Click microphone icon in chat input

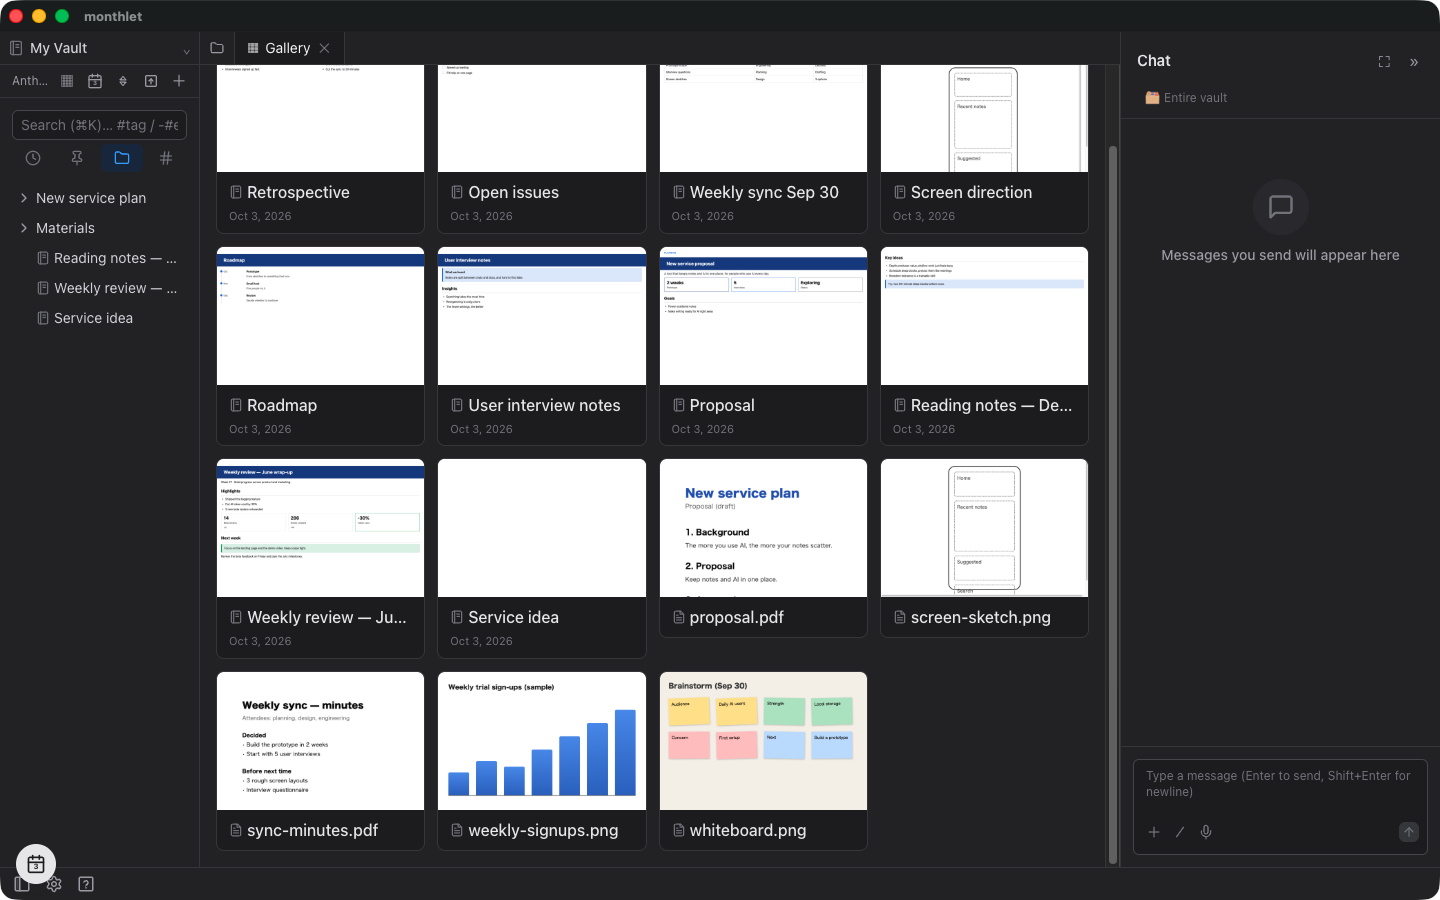click(1206, 832)
